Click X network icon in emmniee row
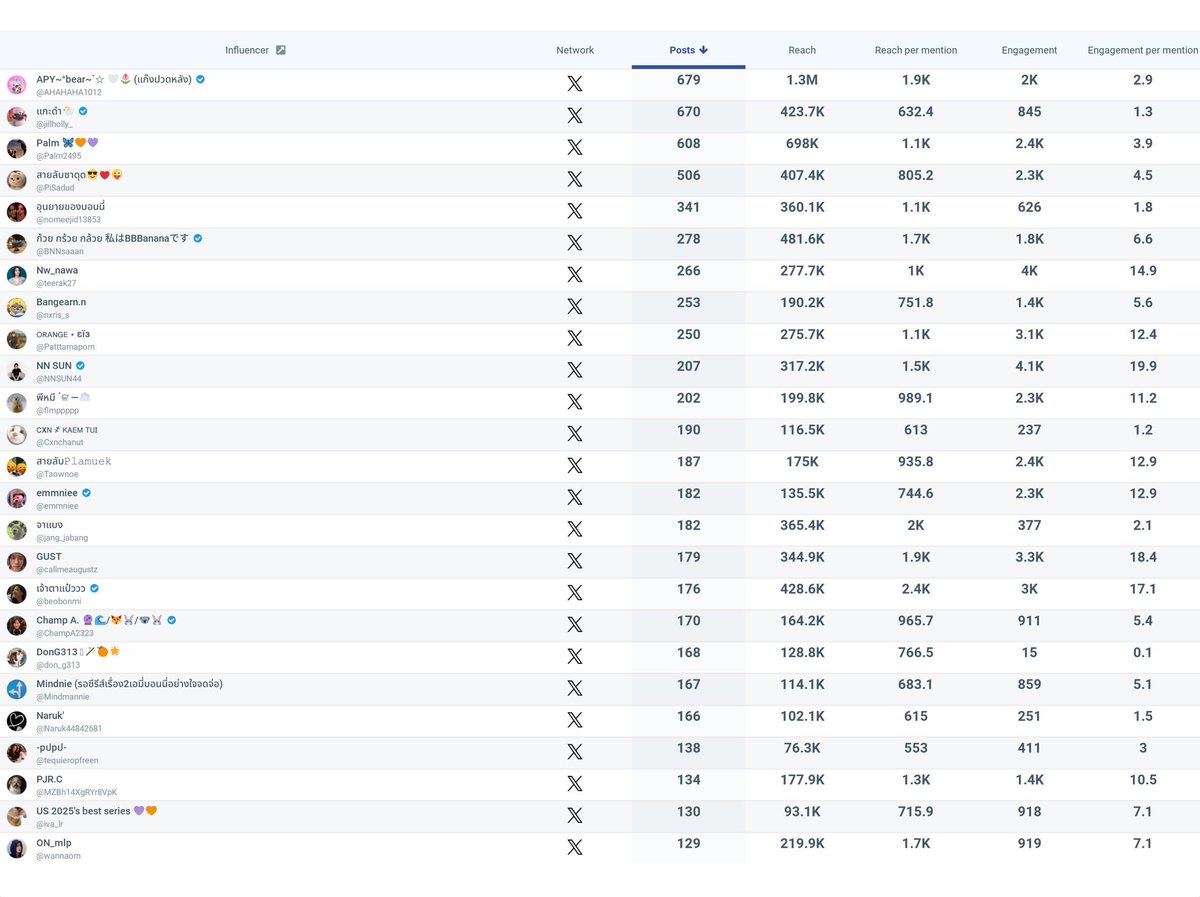The image size is (1200, 897). coord(575,497)
